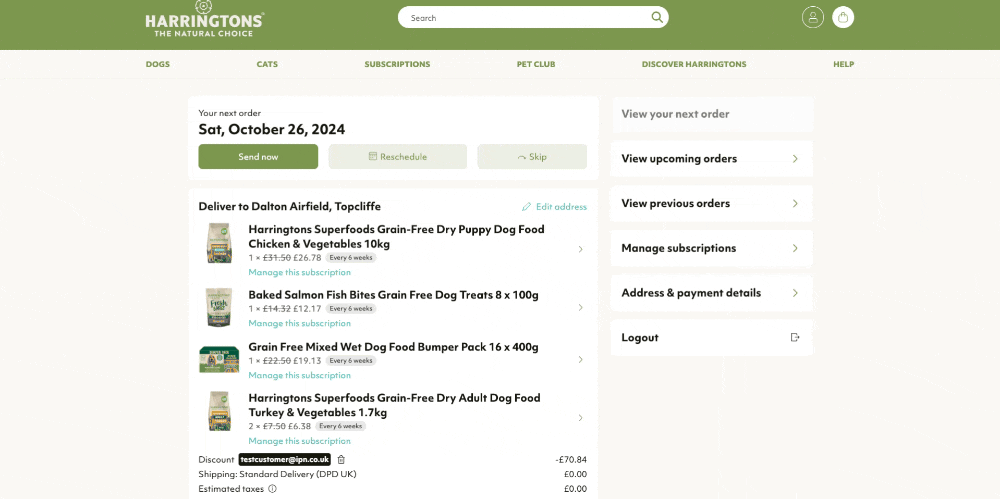The width and height of the screenshot is (1000, 499).
Task: Remove discount via trash icon
Action: click(341, 459)
